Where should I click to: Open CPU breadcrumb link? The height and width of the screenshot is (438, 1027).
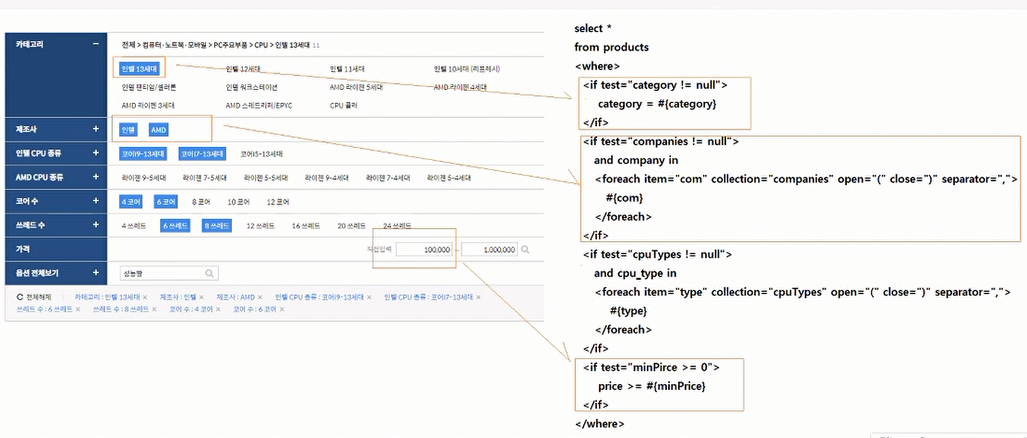[x=261, y=45]
